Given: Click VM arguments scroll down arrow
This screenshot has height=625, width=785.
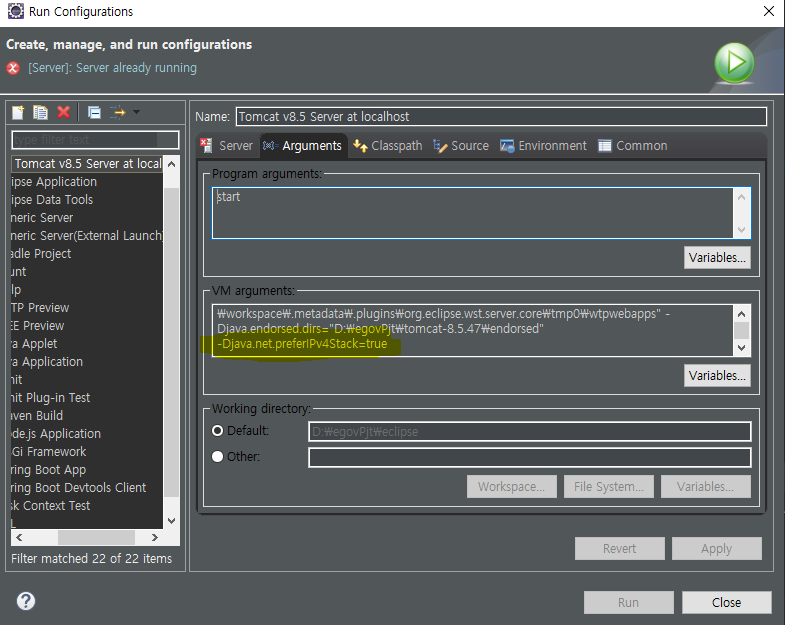Looking at the screenshot, I should [741, 348].
